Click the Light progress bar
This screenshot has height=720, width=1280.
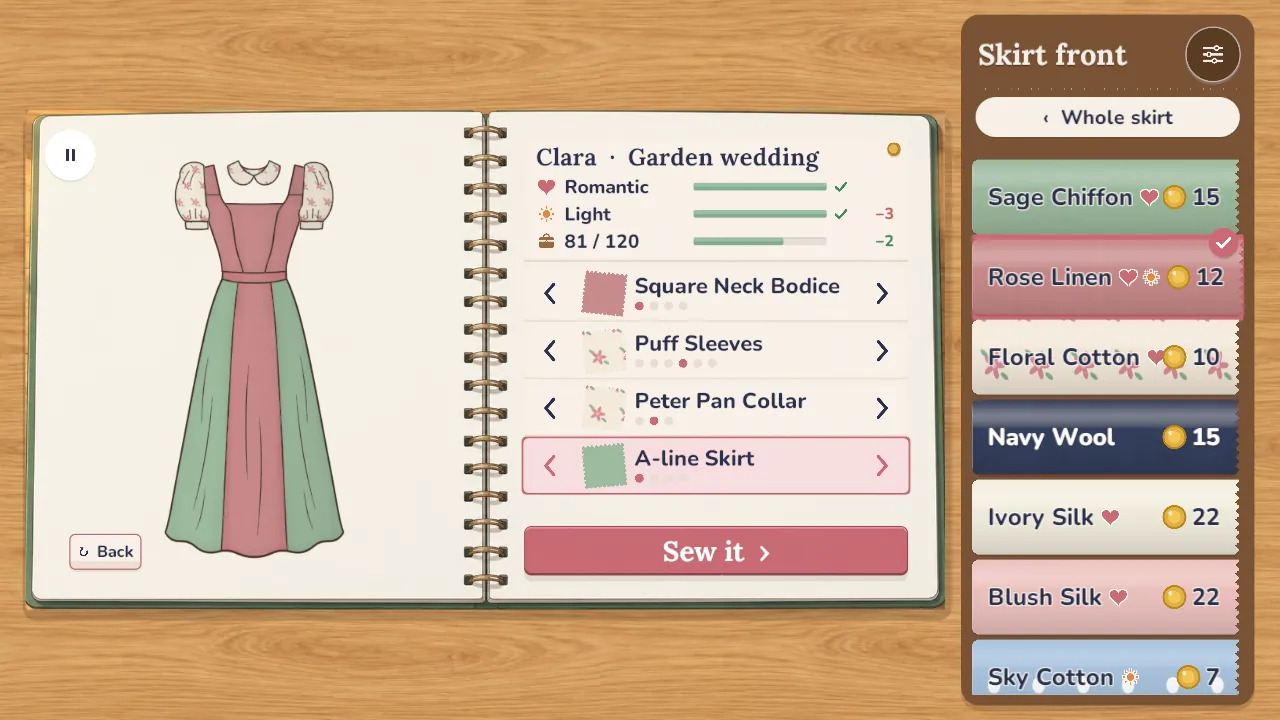click(x=760, y=214)
